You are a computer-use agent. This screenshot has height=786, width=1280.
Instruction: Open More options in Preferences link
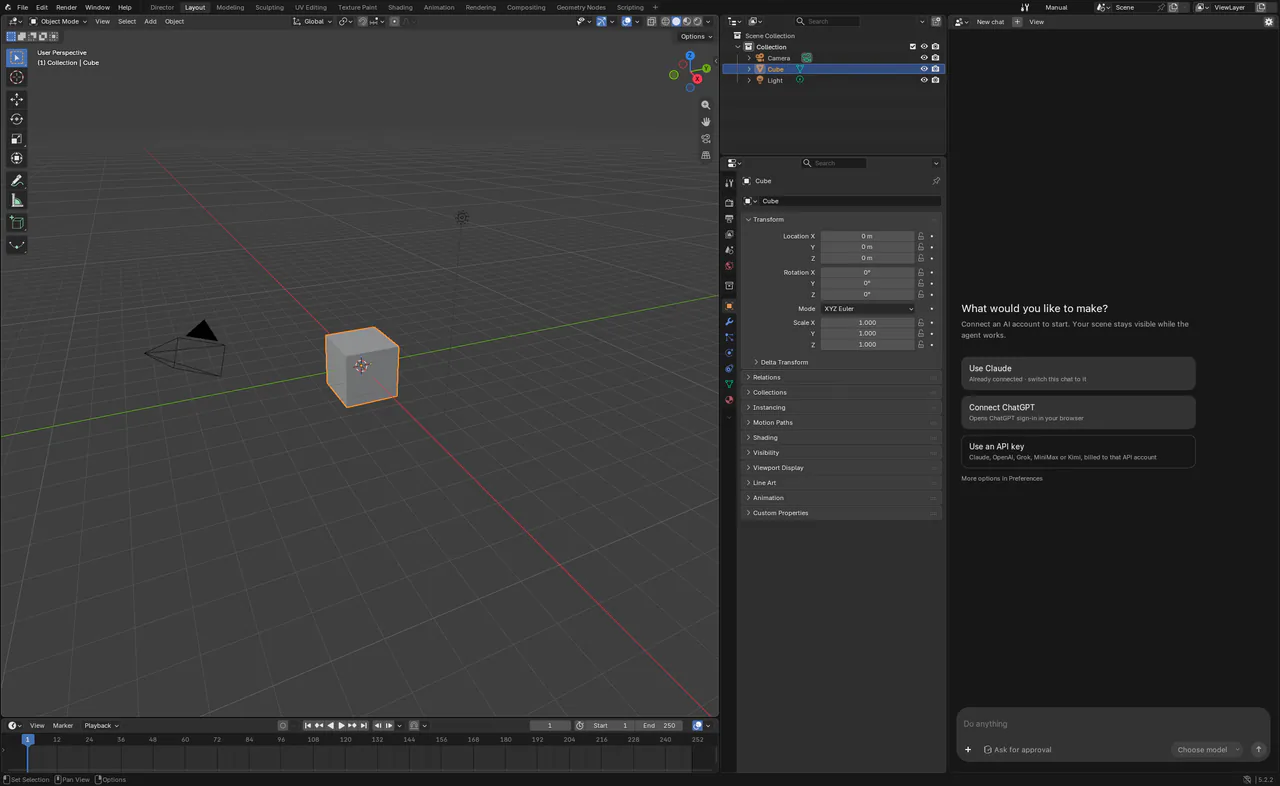pyautogui.click(x=1002, y=479)
